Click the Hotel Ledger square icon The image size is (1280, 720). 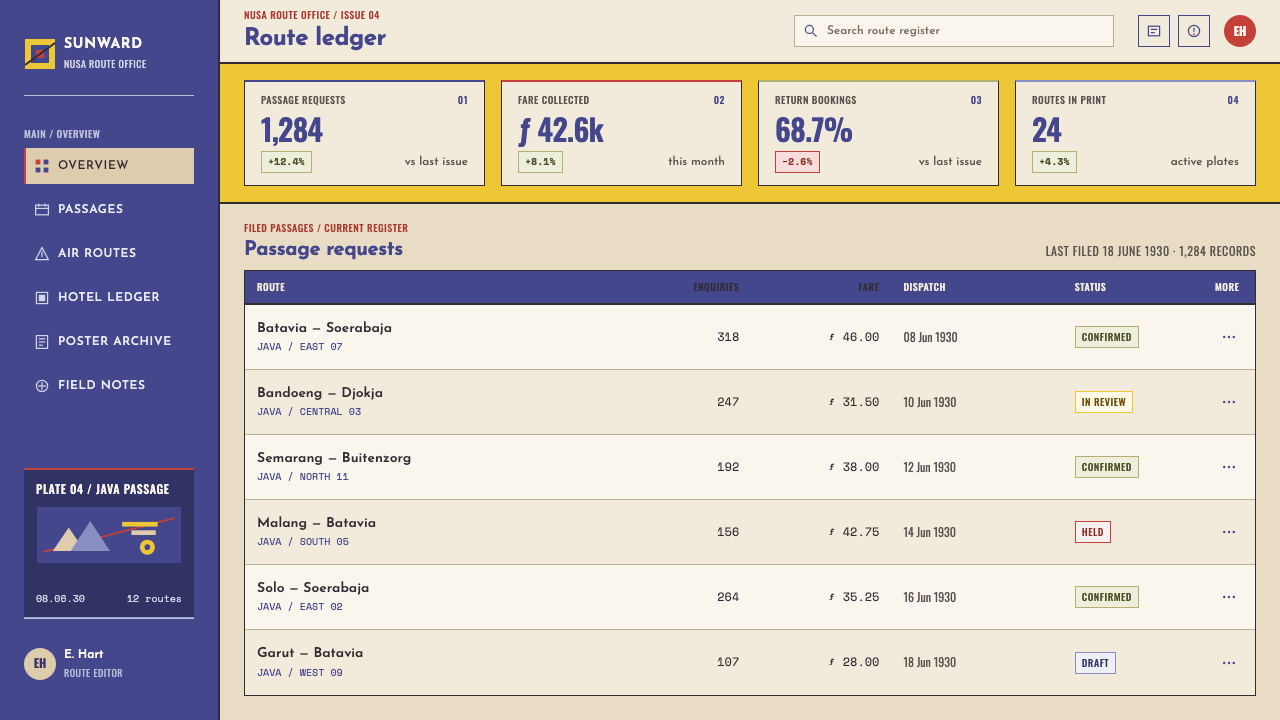click(x=42, y=298)
